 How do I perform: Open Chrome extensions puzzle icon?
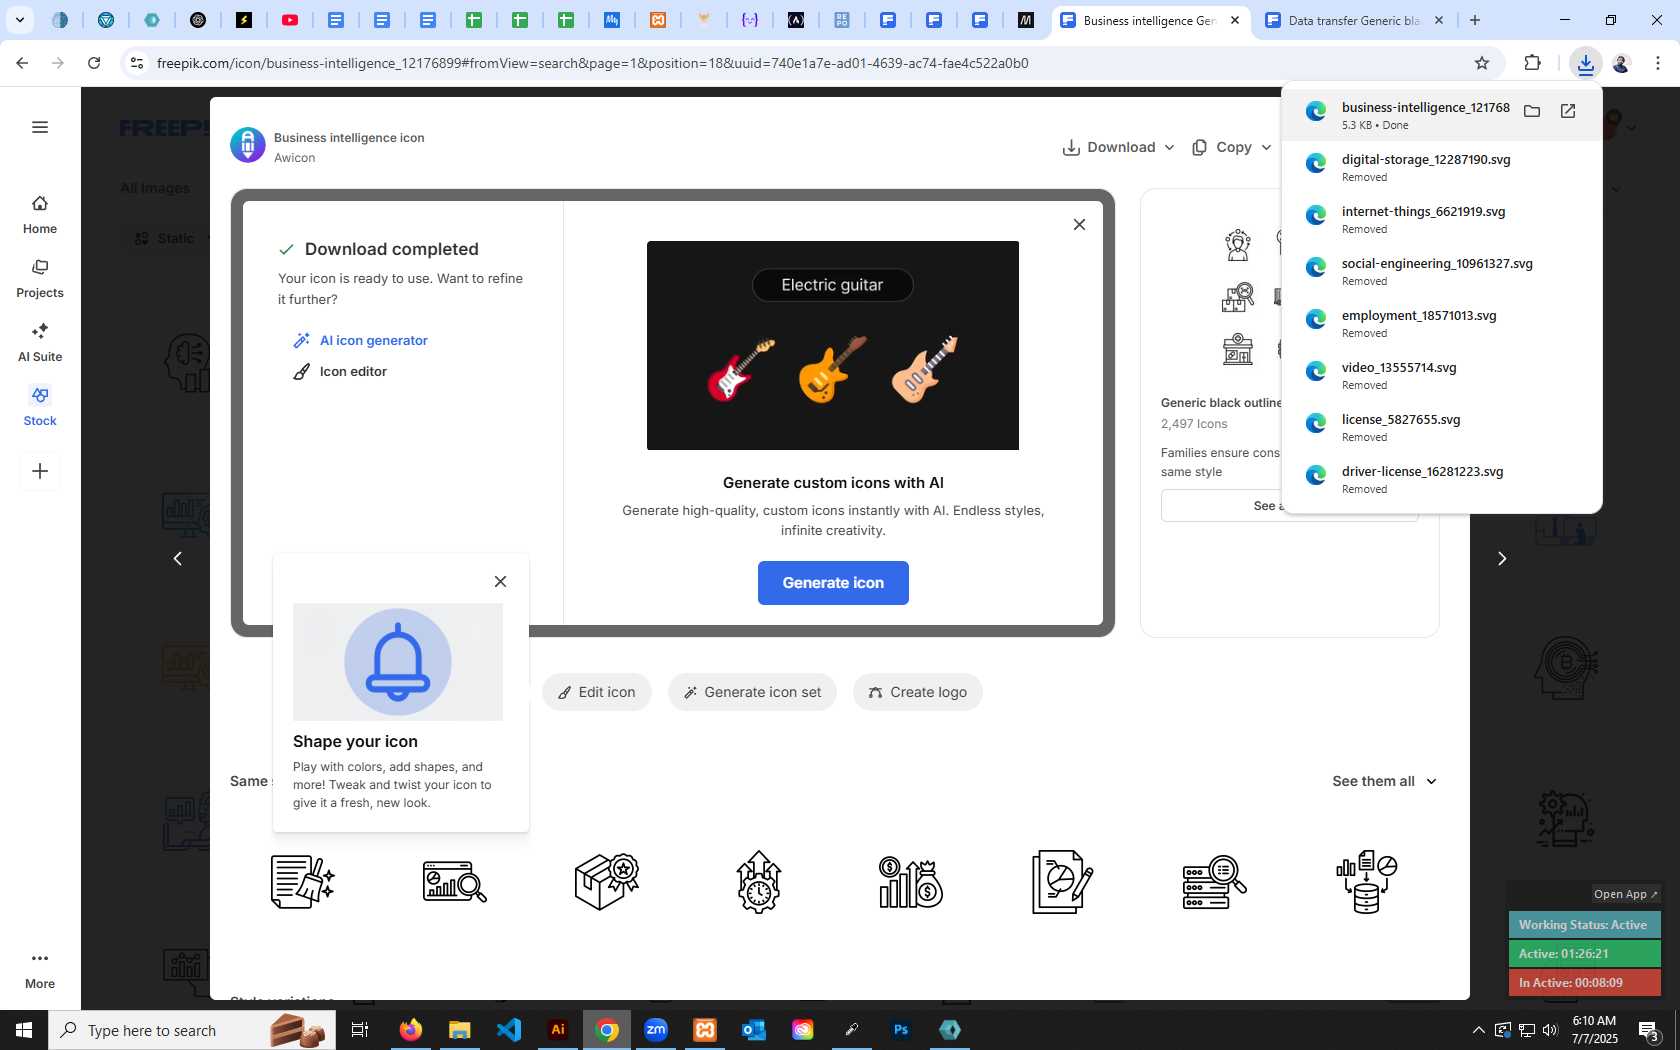[x=1532, y=63]
